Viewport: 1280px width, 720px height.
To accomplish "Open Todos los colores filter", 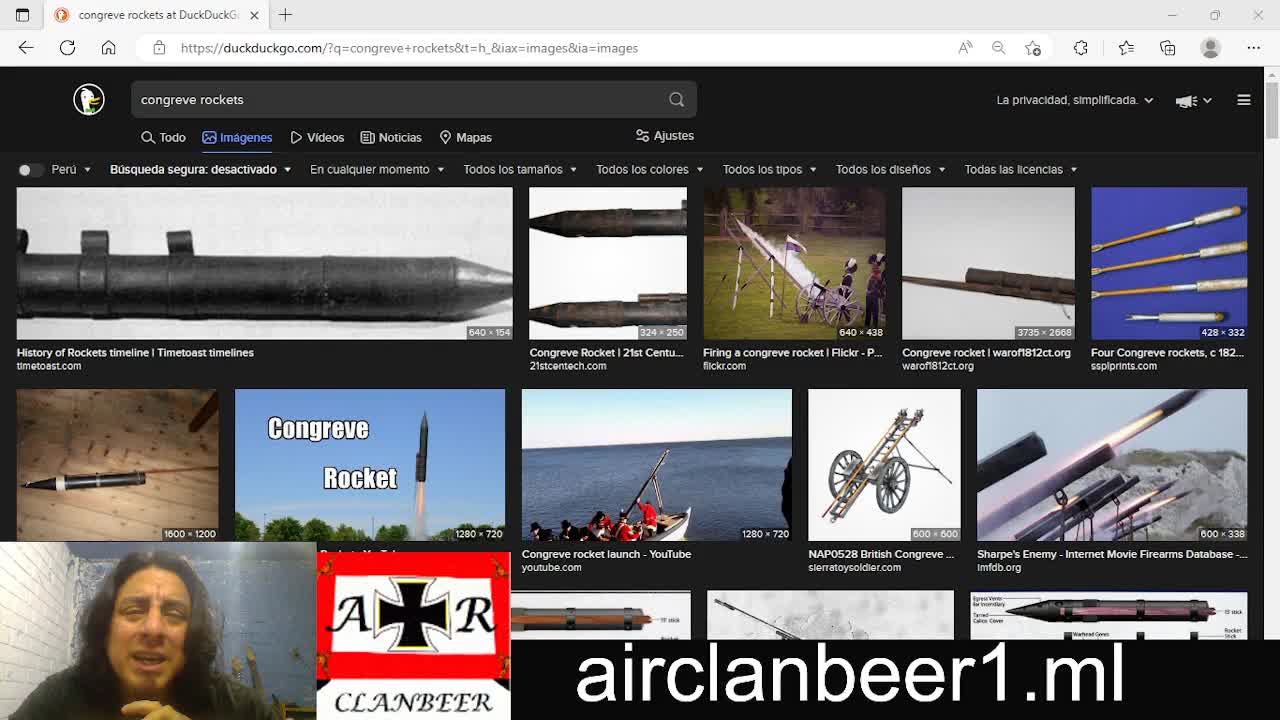I will tap(650, 170).
